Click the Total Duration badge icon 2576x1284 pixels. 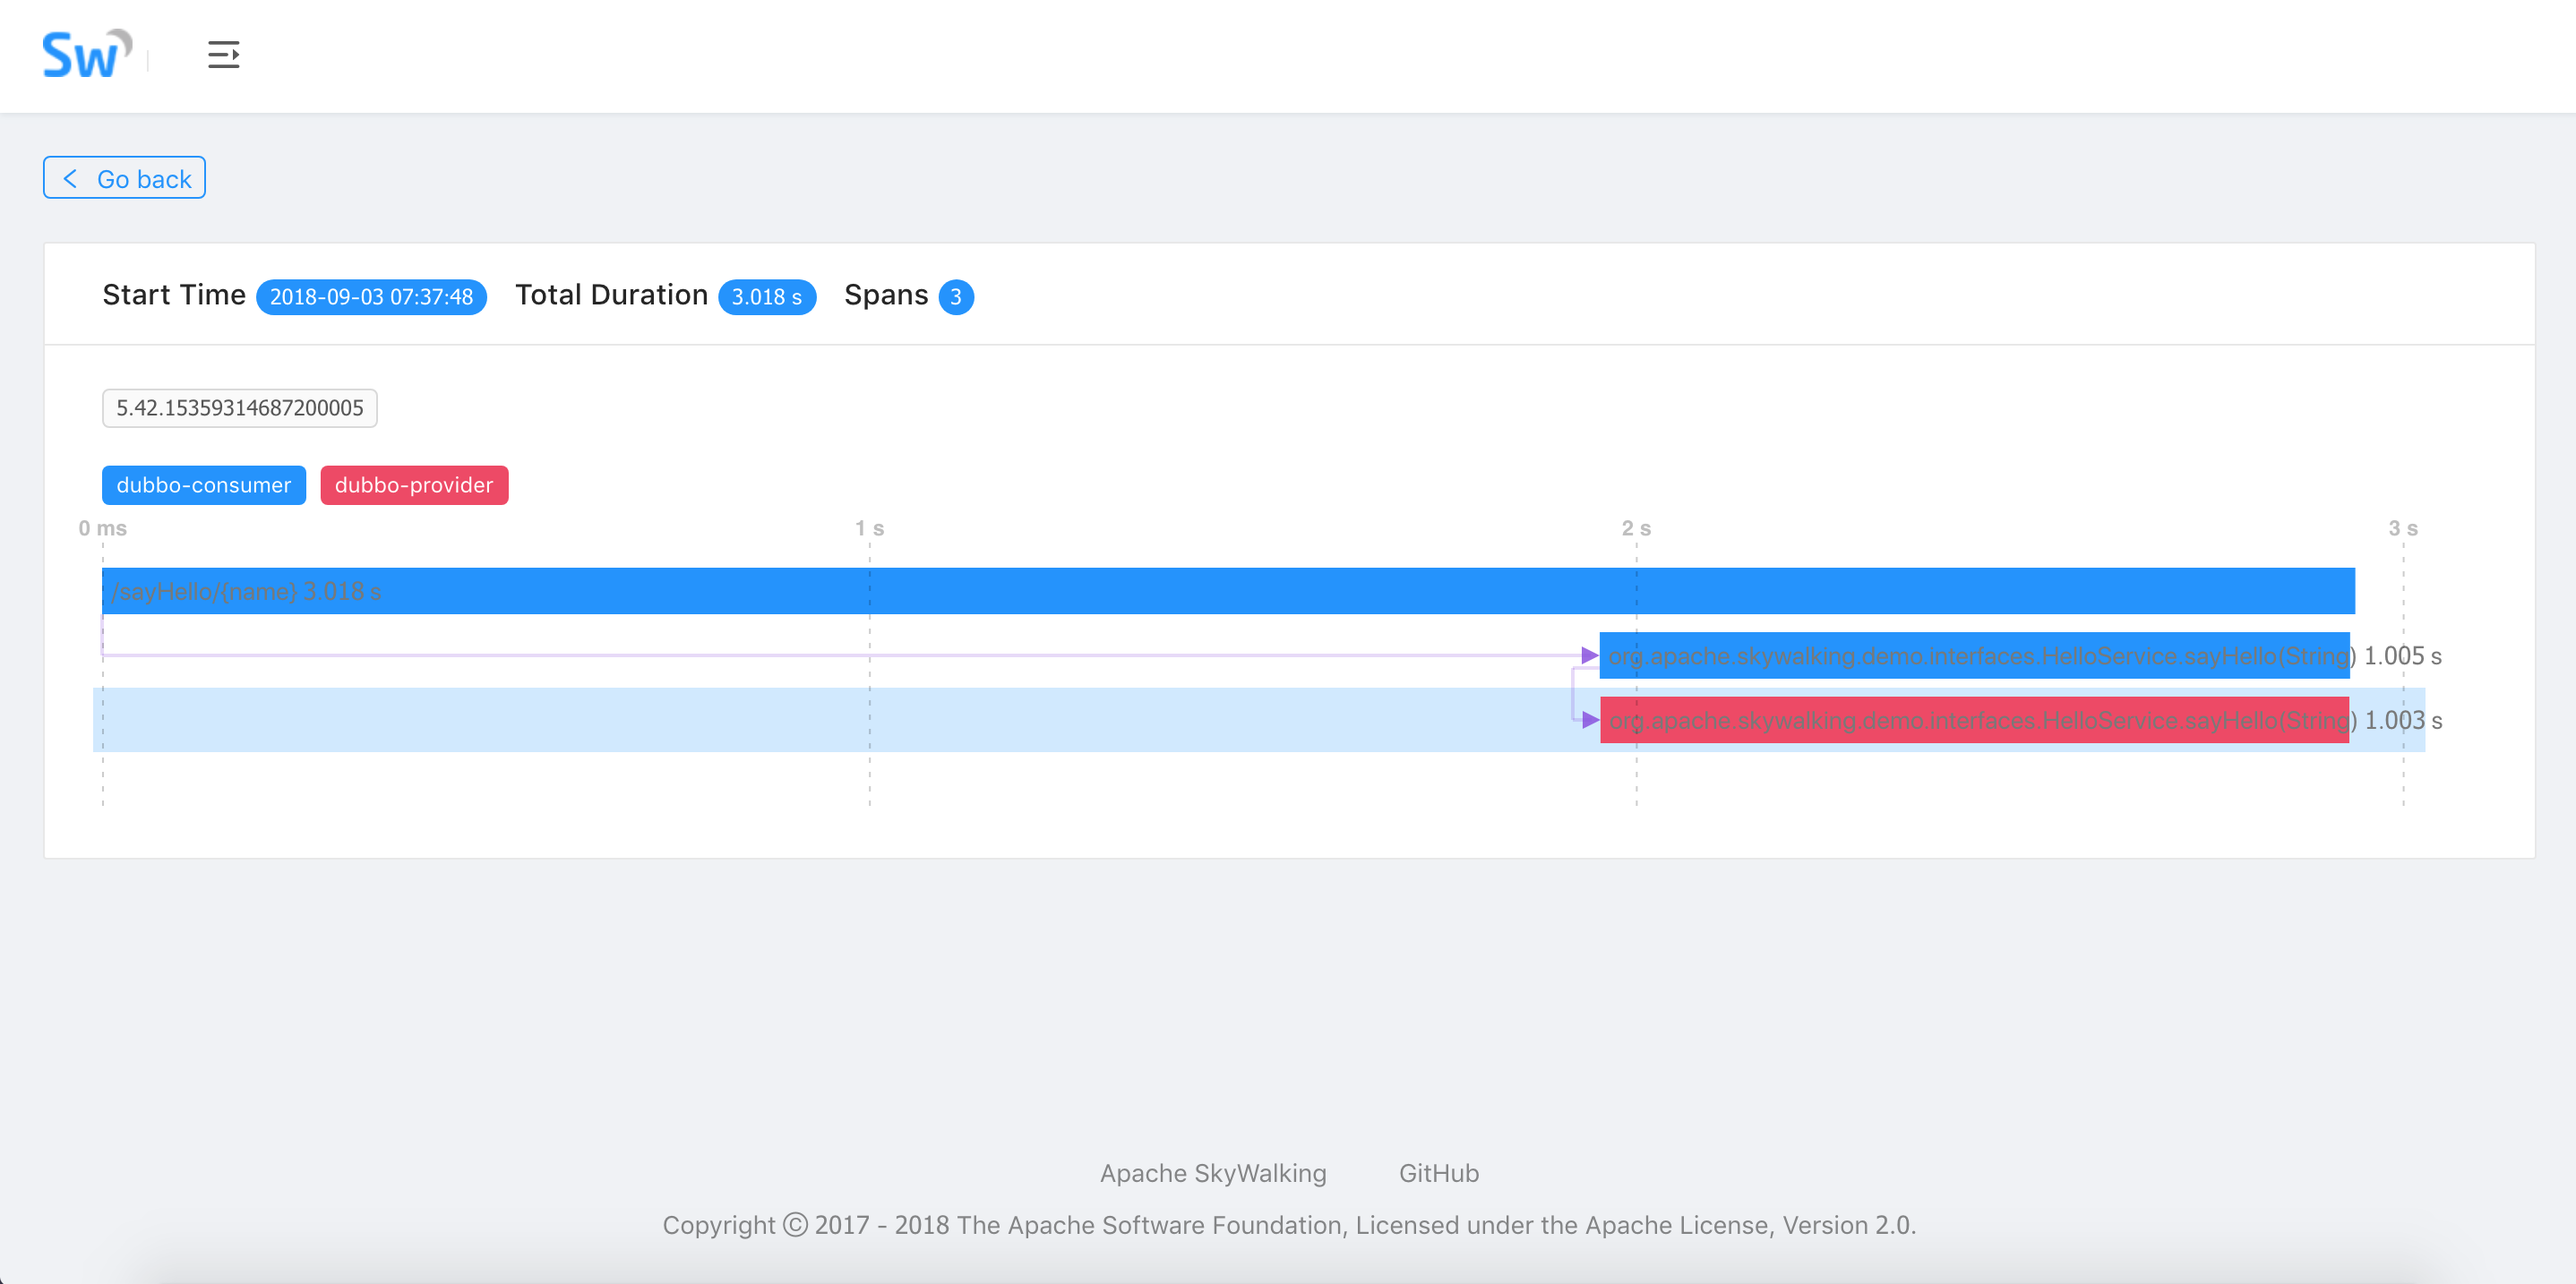[768, 295]
